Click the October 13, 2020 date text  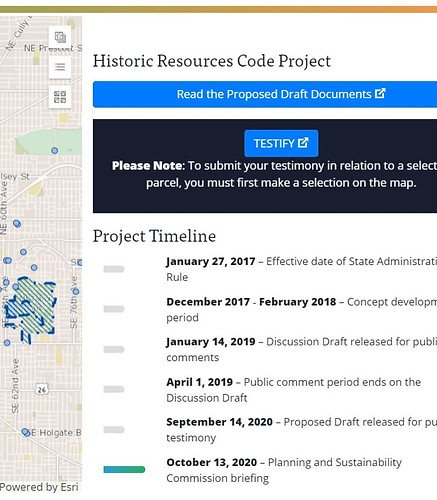(x=212, y=462)
